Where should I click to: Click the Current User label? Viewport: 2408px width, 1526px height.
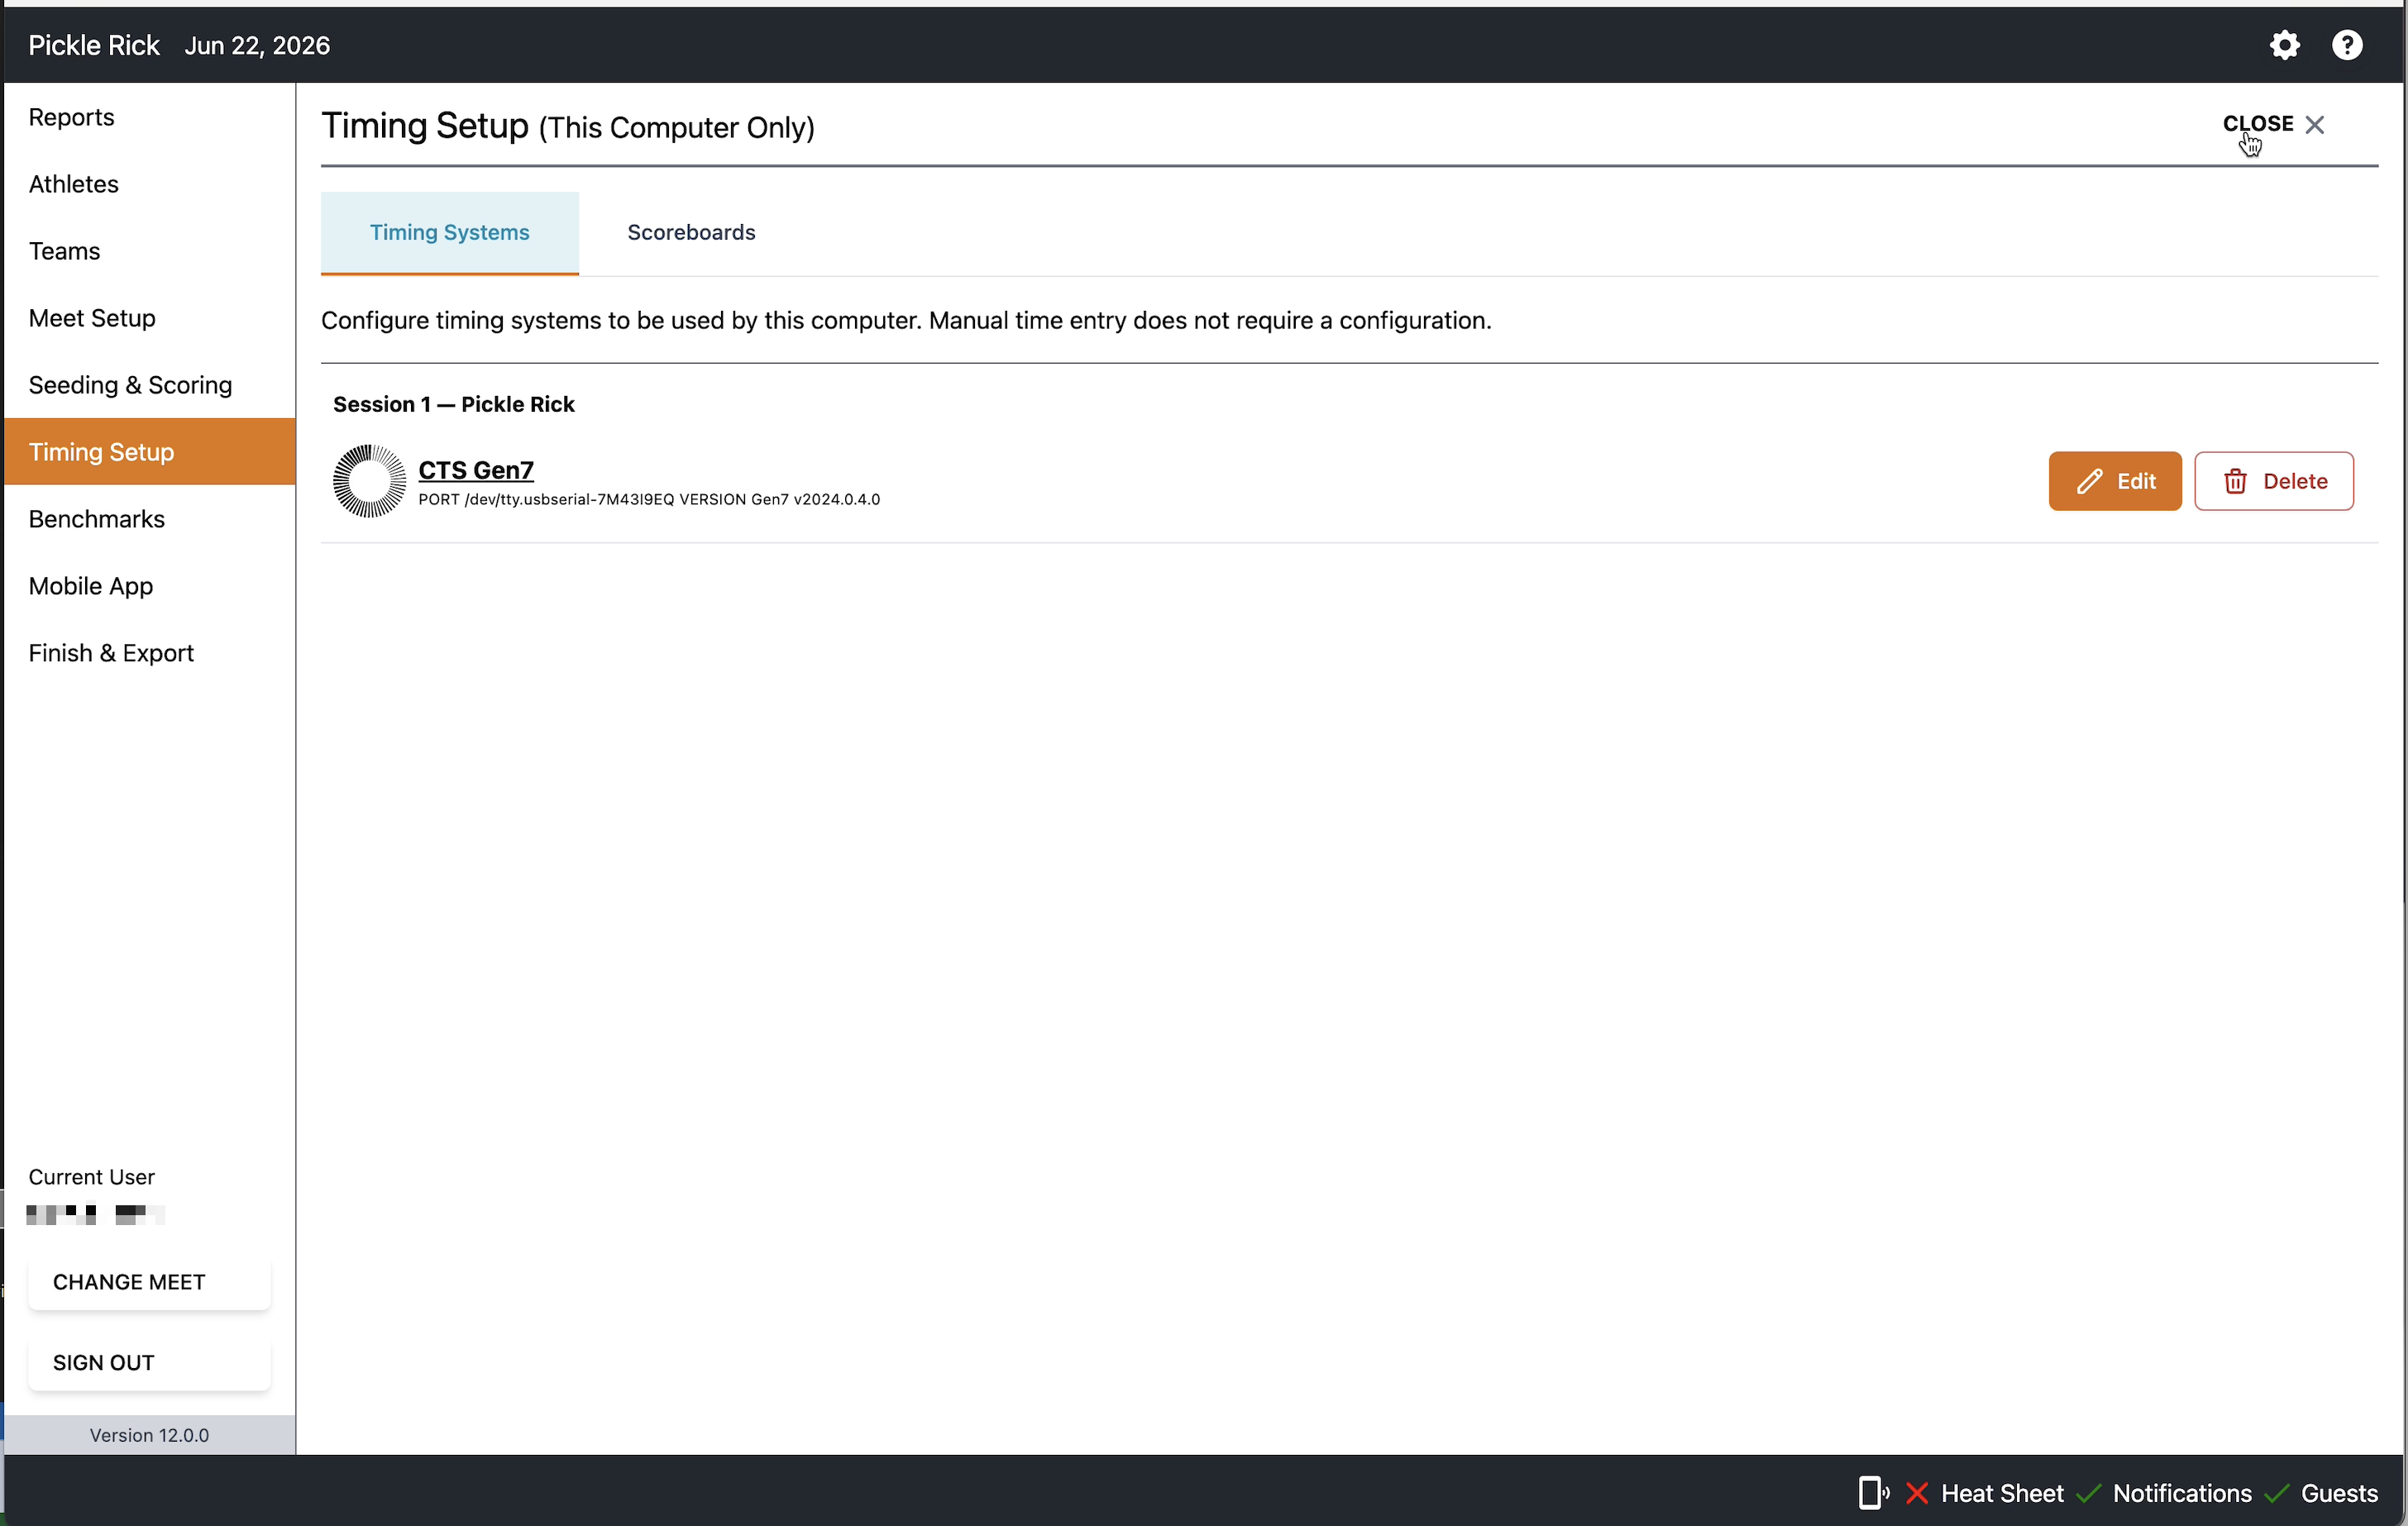(x=92, y=1177)
